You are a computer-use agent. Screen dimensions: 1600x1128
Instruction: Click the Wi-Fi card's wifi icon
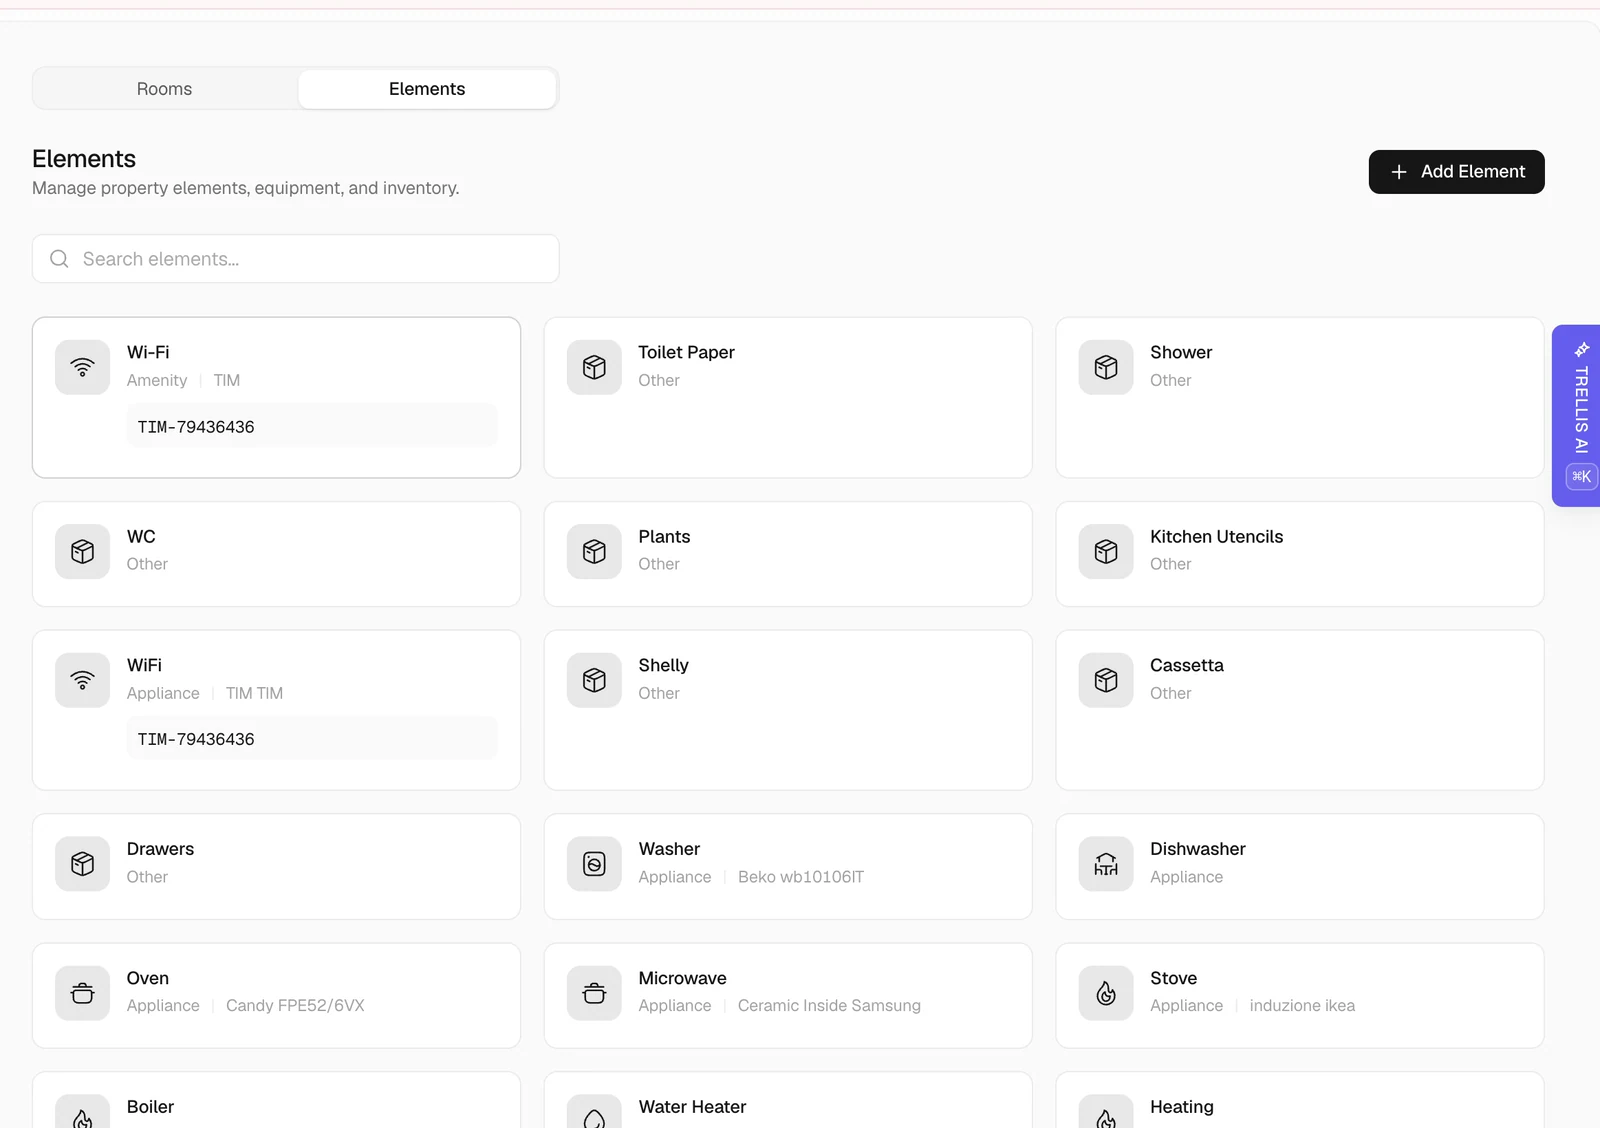click(x=83, y=367)
